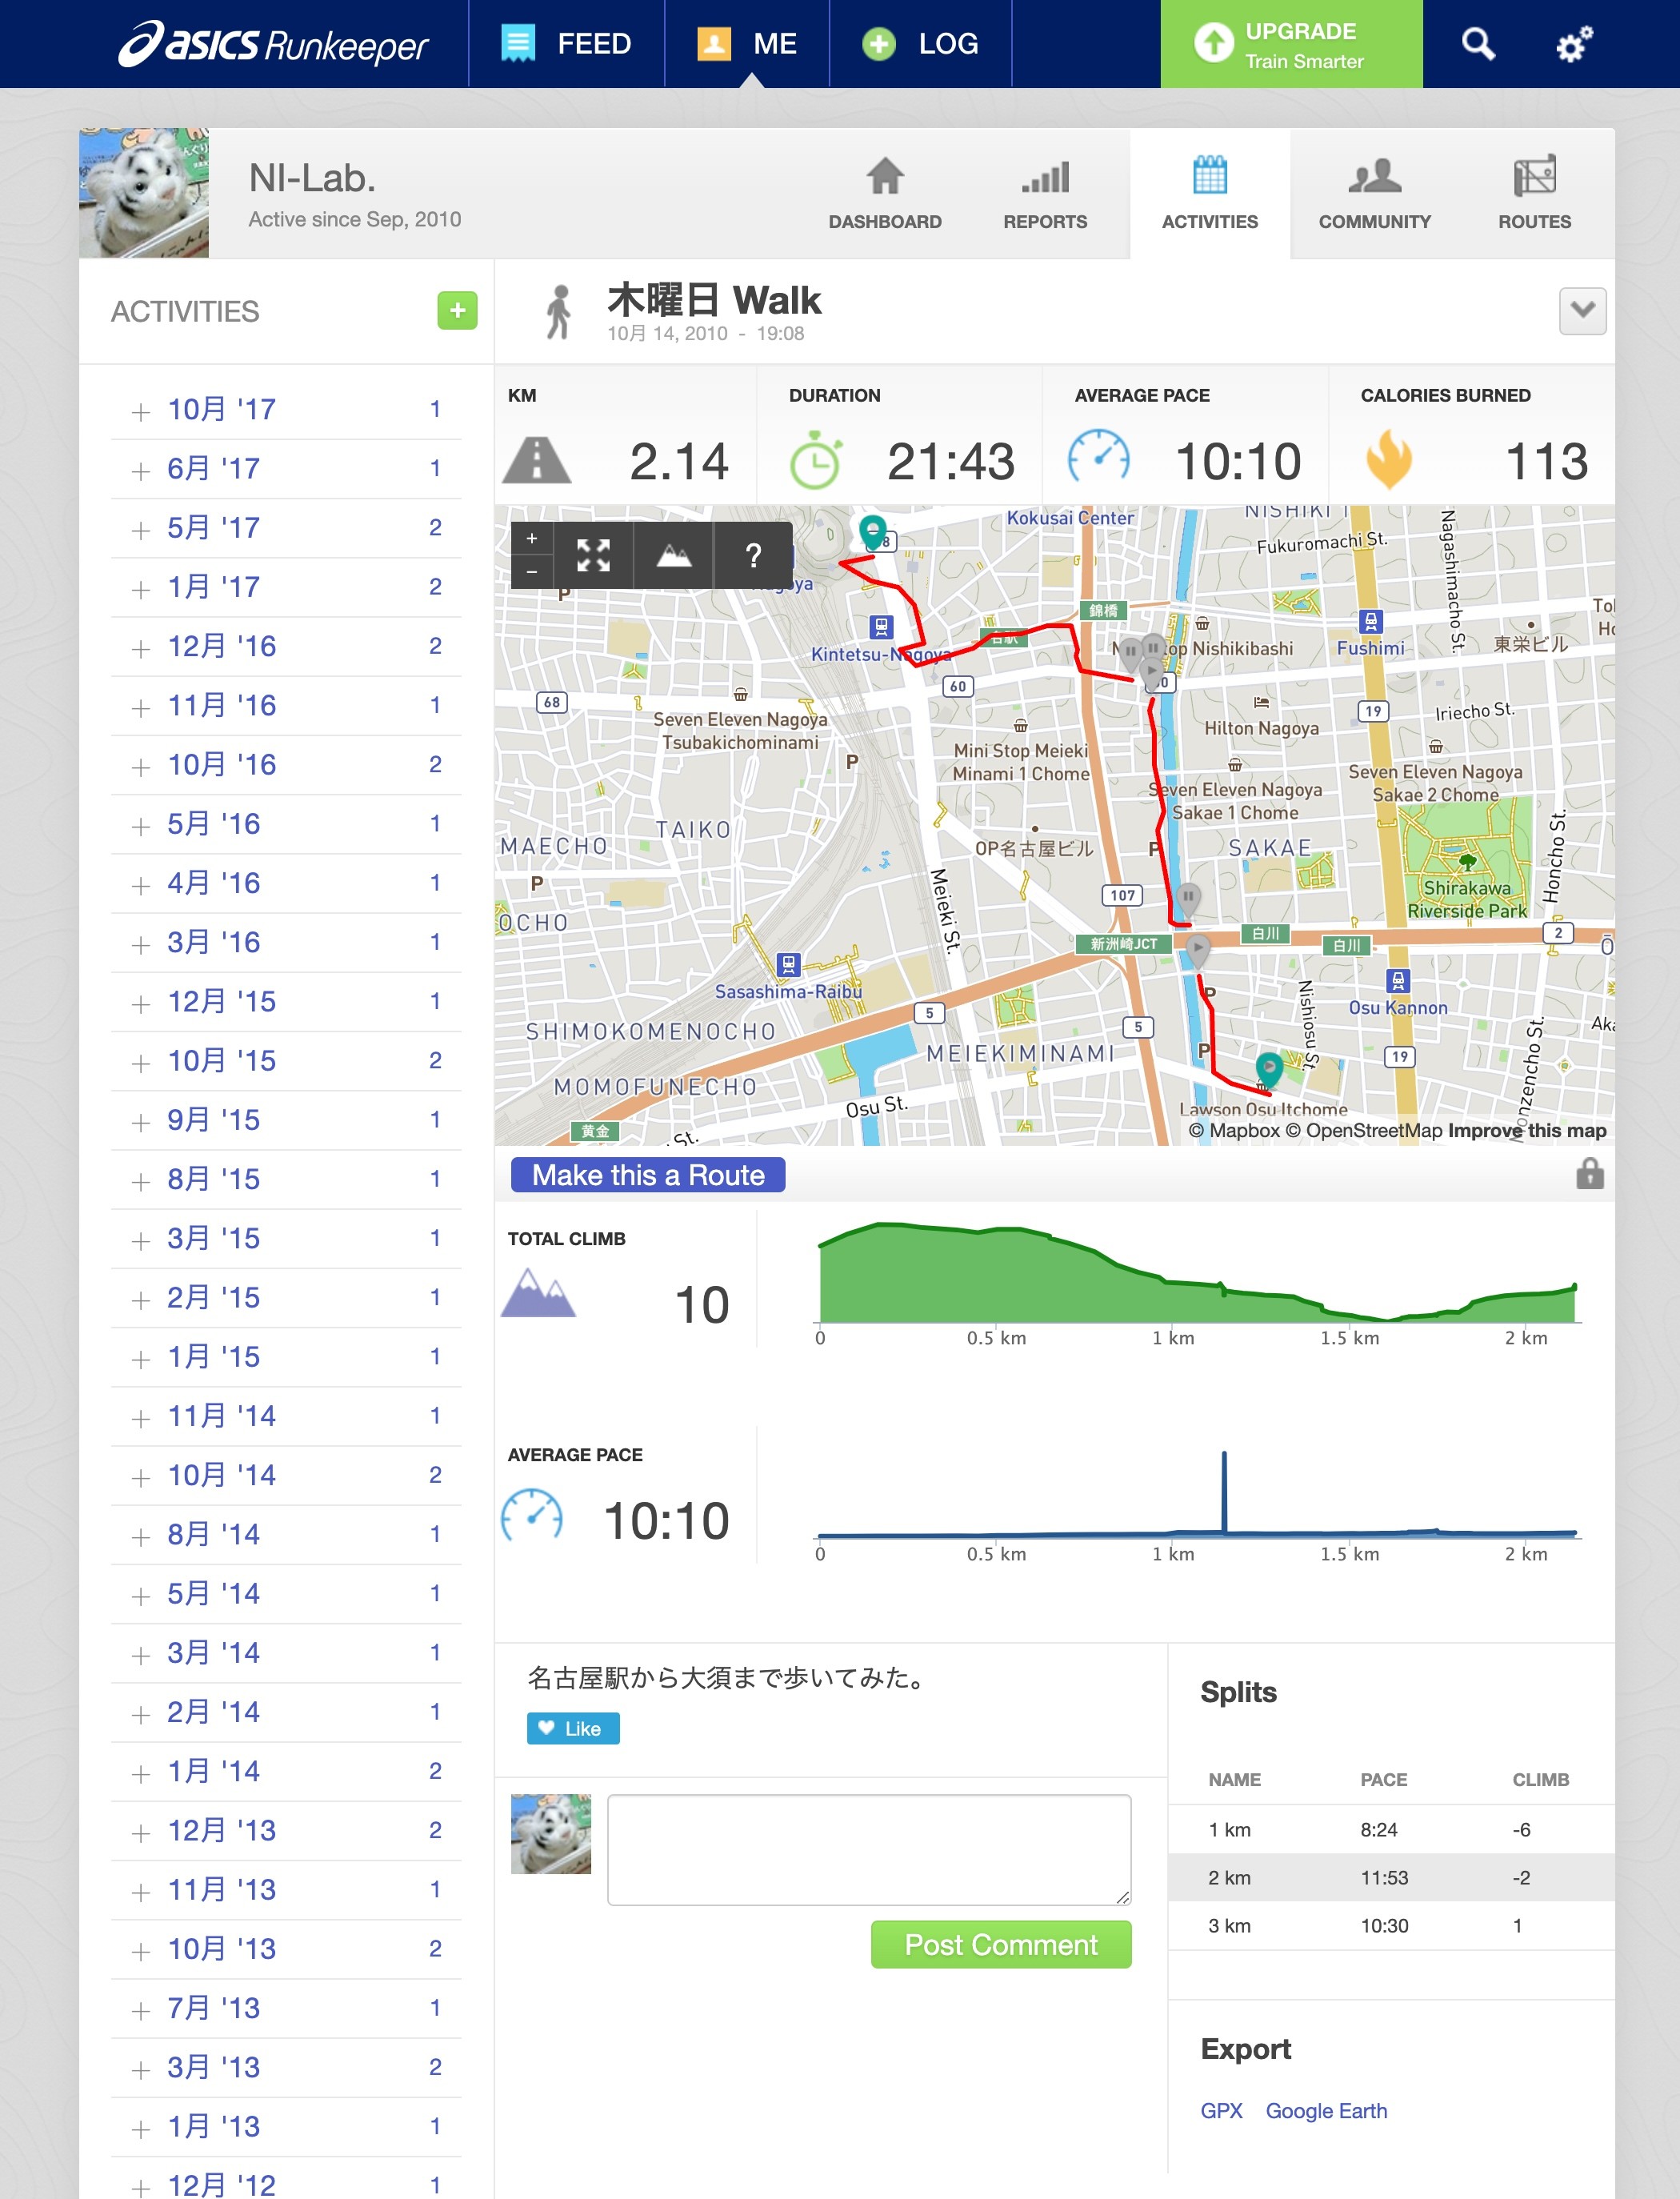The image size is (1680, 2199).
Task: Open the ME menu
Action: pyautogui.click(x=747, y=44)
